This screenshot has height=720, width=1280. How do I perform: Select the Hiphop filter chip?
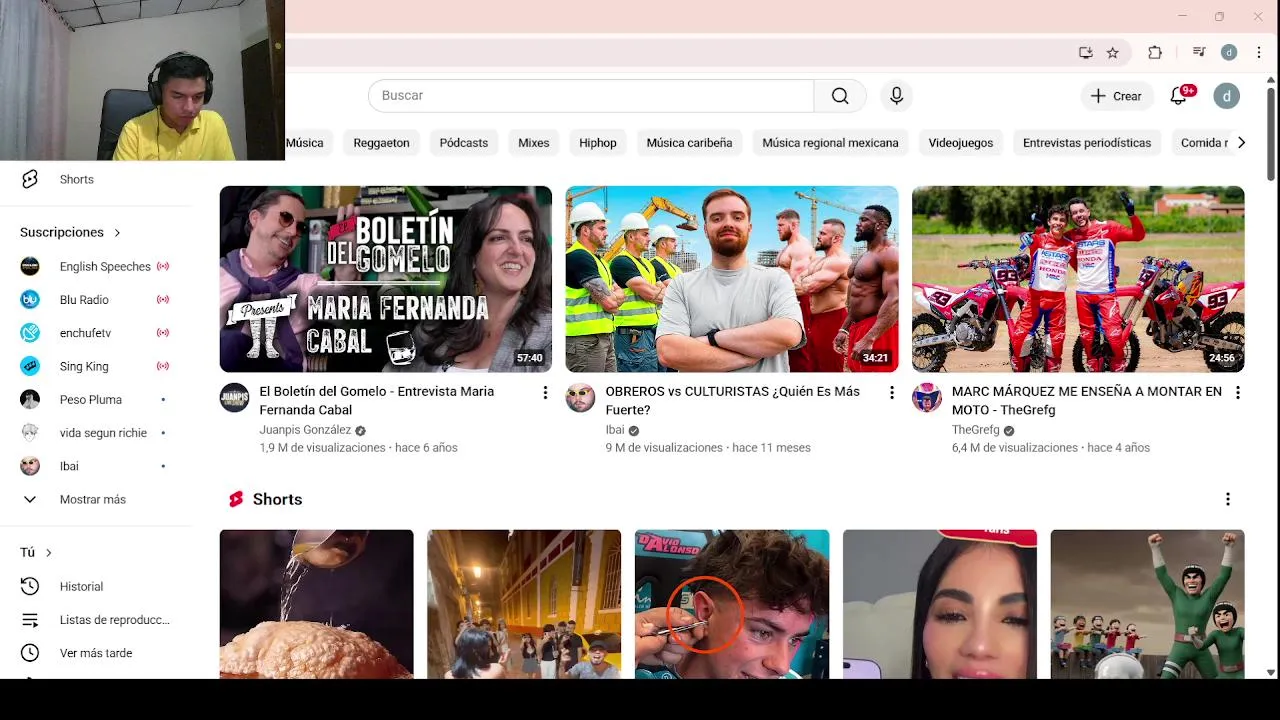[x=598, y=143]
